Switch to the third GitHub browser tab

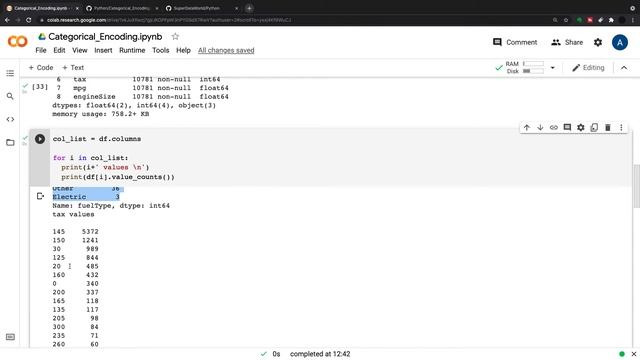pos(202,8)
